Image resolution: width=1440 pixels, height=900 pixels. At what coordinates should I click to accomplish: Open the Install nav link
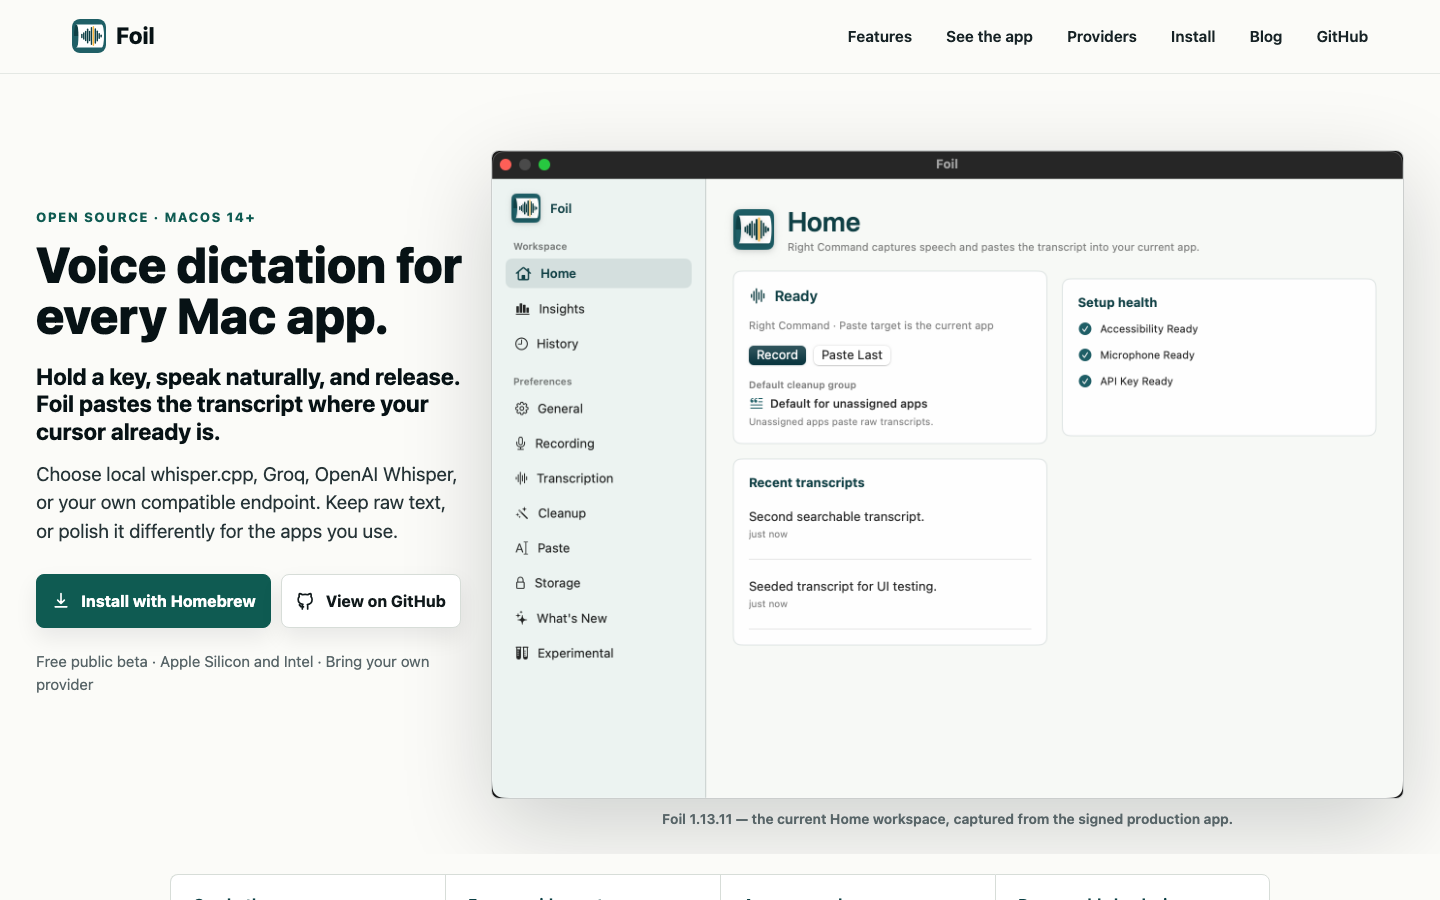point(1193,37)
